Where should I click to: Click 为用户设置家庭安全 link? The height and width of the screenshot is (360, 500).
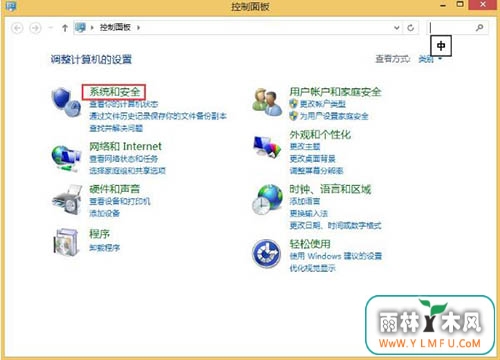[x=334, y=116]
